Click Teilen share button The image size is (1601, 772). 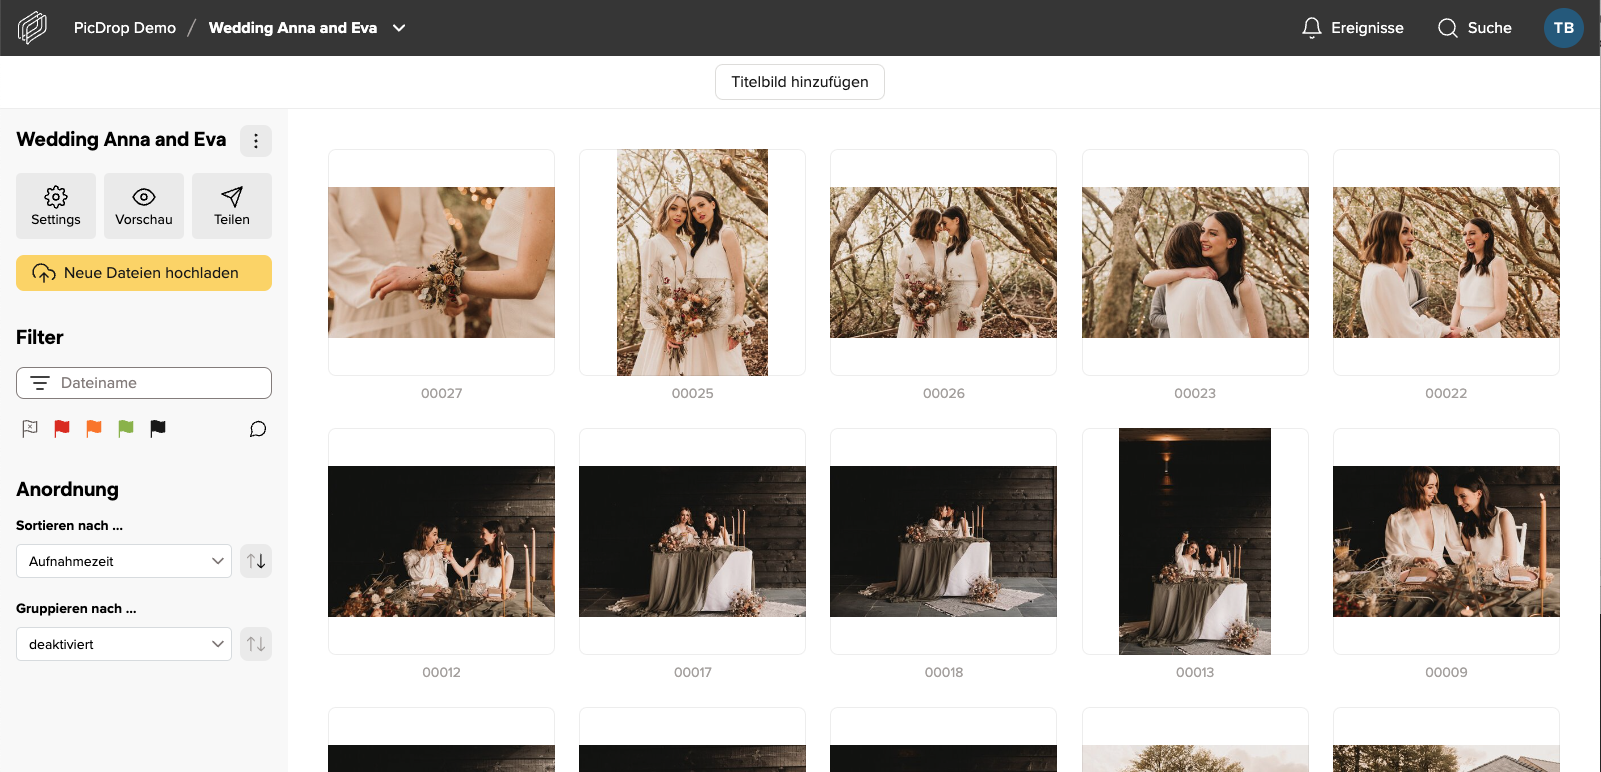232,206
